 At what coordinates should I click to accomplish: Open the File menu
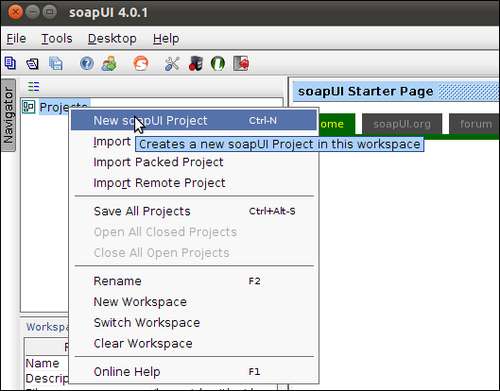(16, 39)
